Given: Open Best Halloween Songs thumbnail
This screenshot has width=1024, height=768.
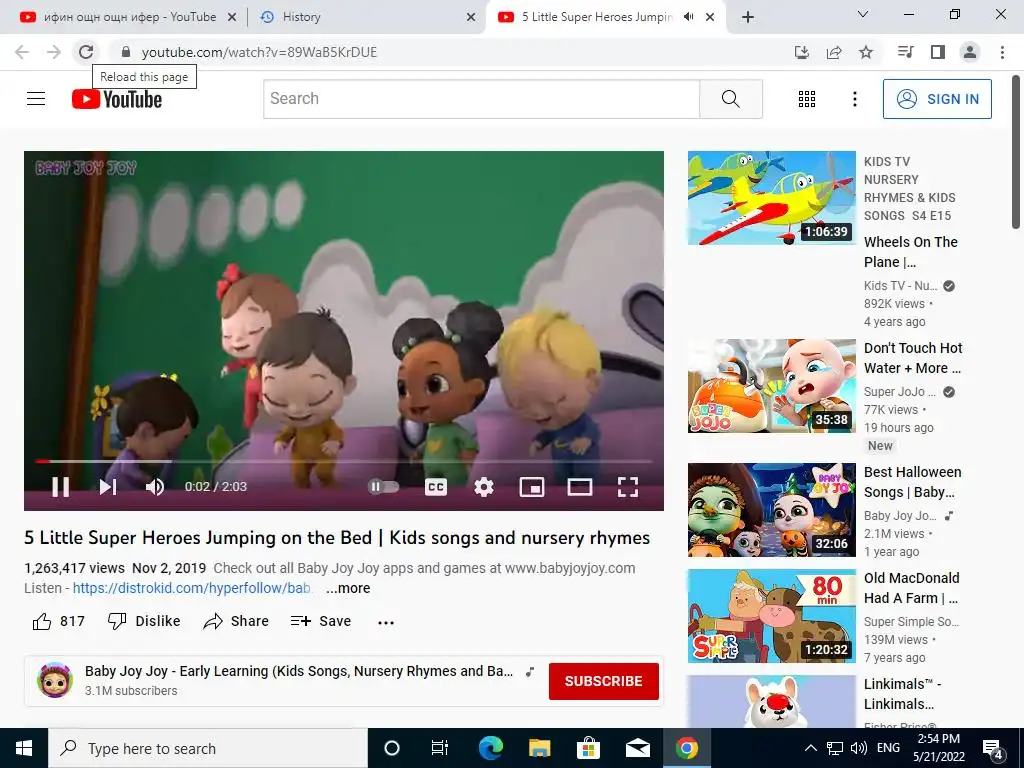Looking at the screenshot, I should tap(771, 510).
